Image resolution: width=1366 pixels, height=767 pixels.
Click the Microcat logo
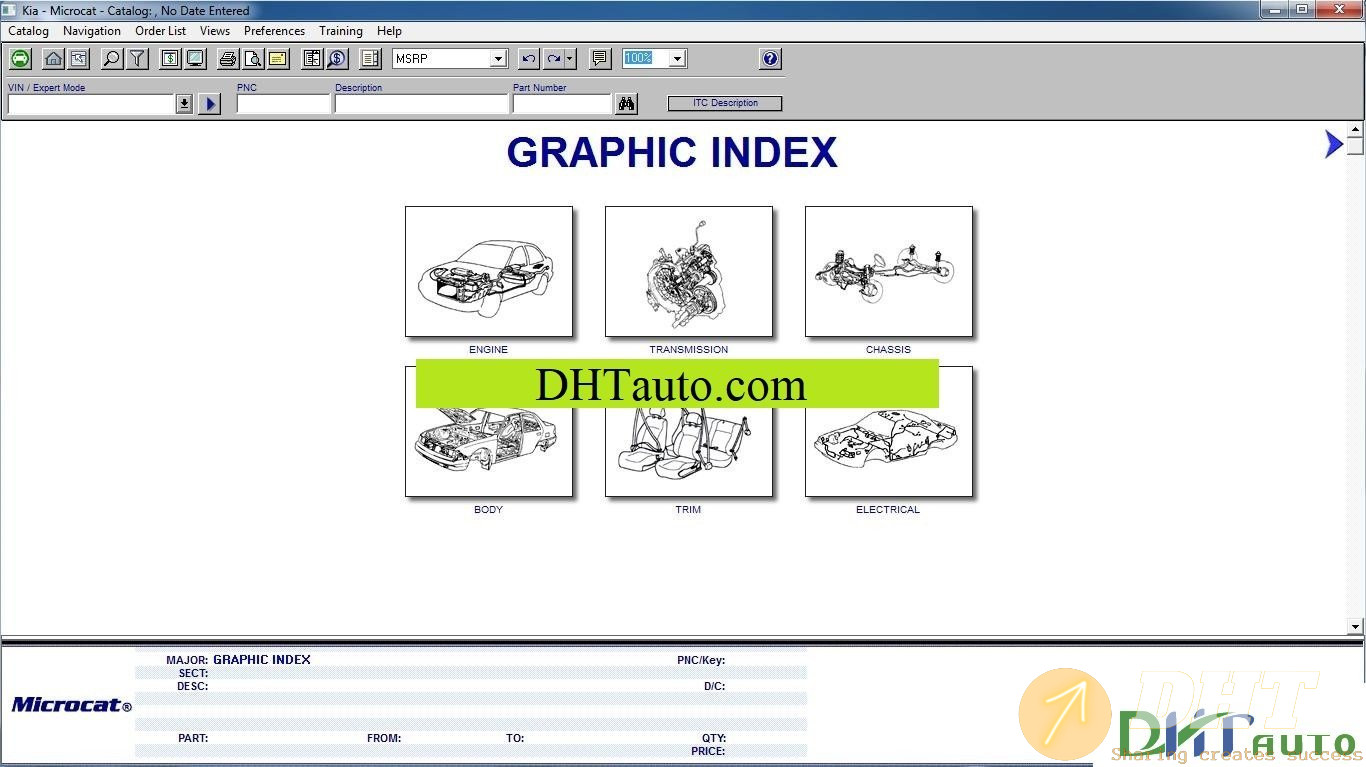[x=71, y=705]
